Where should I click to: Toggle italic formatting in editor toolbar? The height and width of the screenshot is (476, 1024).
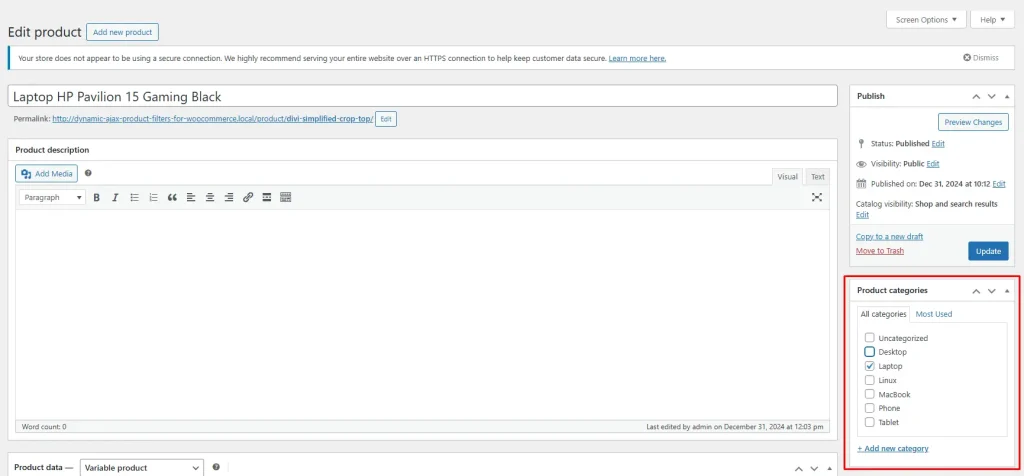[115, 197]
